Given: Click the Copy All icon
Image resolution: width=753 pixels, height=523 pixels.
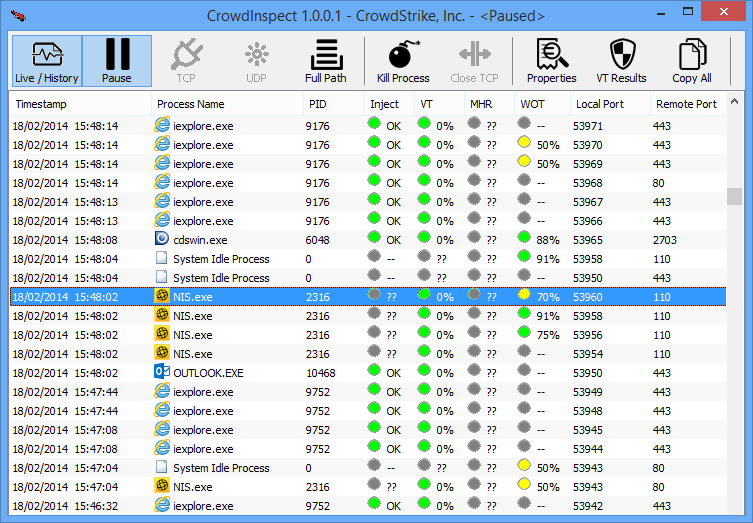Looking at the screenshot, I should coord(692,61).
